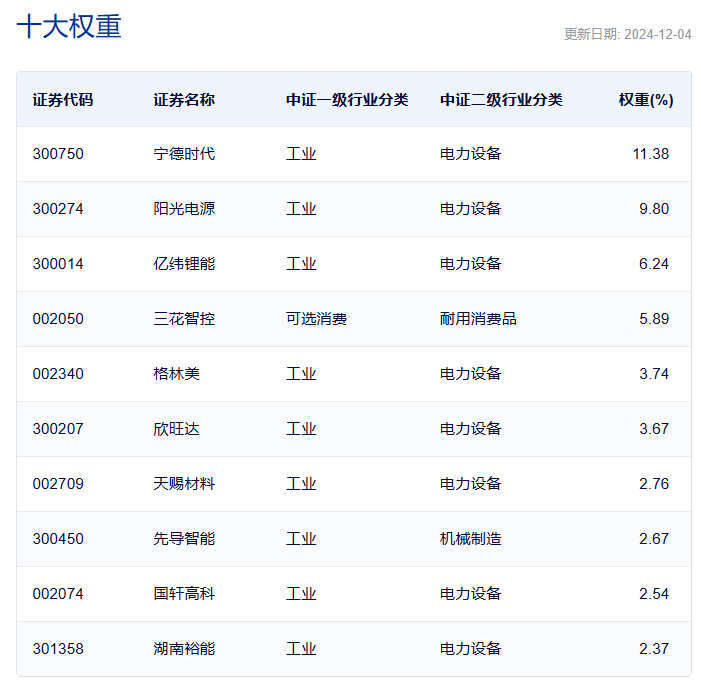Click the 证券名称 column header
701x695 pixels.
(184, 100)
